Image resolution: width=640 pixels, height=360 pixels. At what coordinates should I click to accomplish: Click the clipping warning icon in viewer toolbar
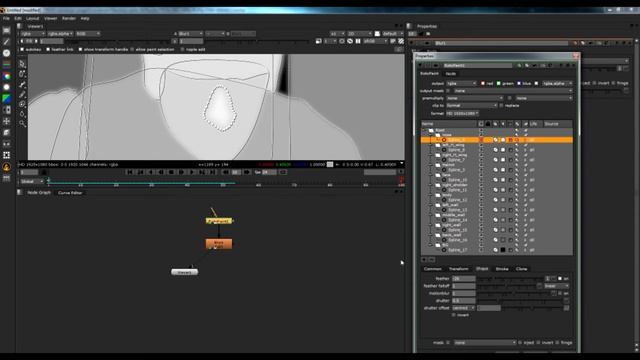coord(401,41)
